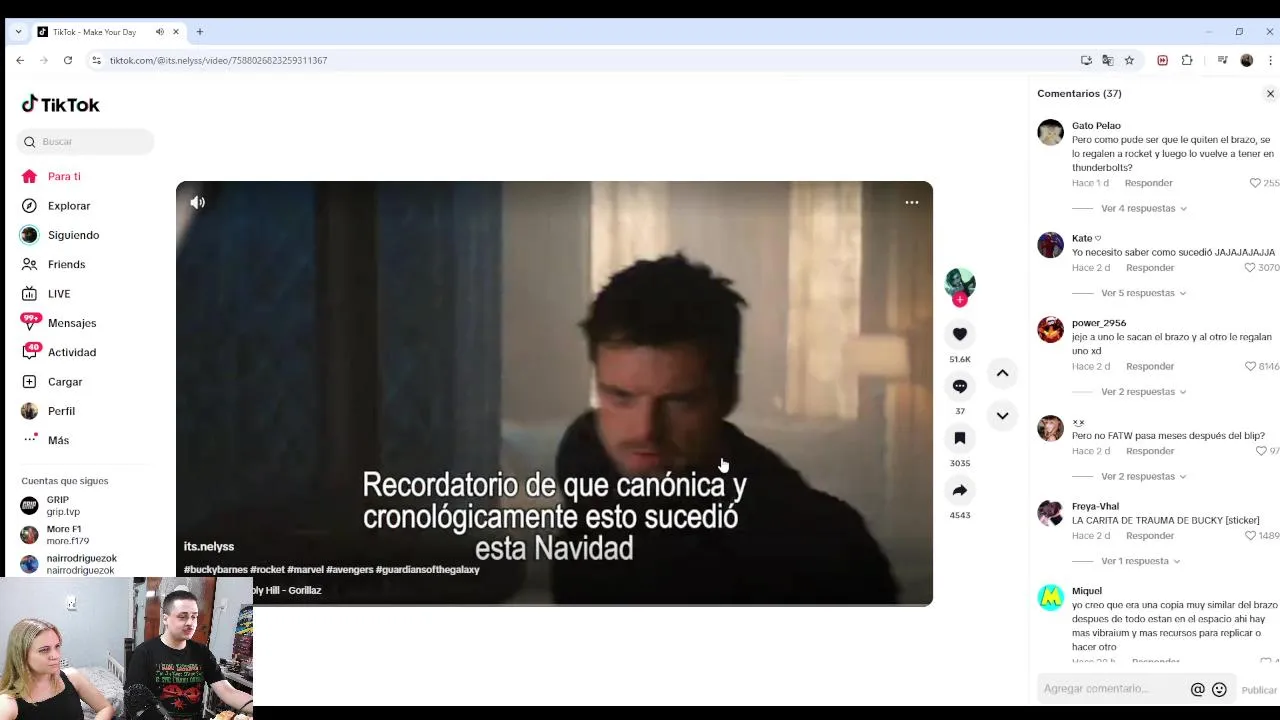Like the video with the heart icon
1280x720 pixels.
tap(960, 334)
